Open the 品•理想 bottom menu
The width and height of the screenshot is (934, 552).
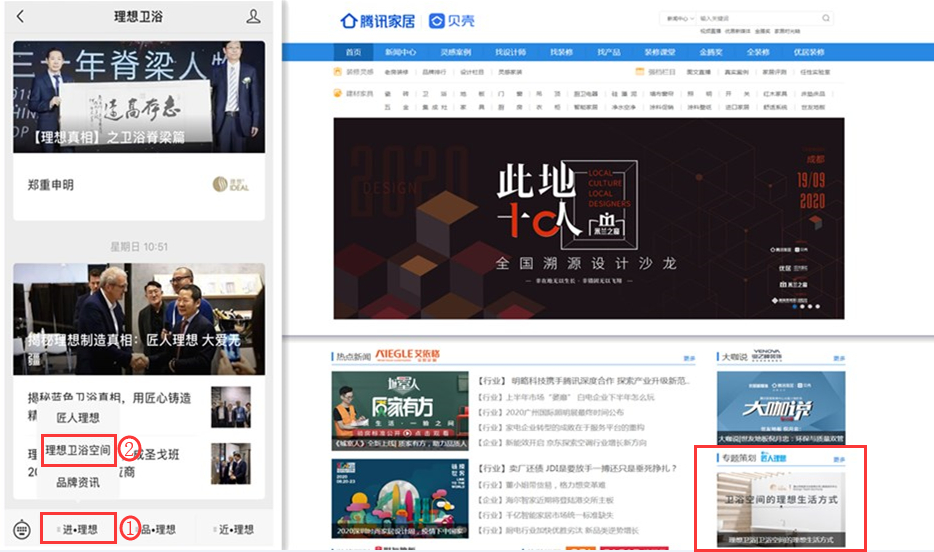click(158, 529)
